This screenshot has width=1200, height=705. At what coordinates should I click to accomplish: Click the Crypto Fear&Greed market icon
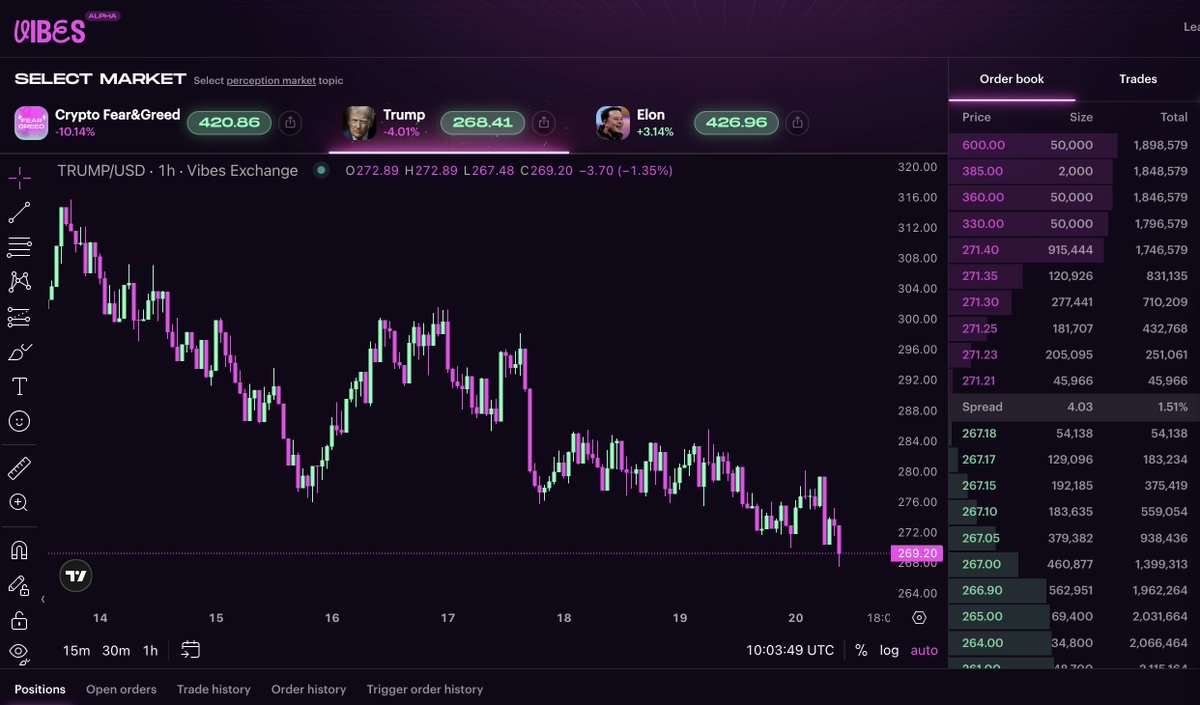coord(31,123)
